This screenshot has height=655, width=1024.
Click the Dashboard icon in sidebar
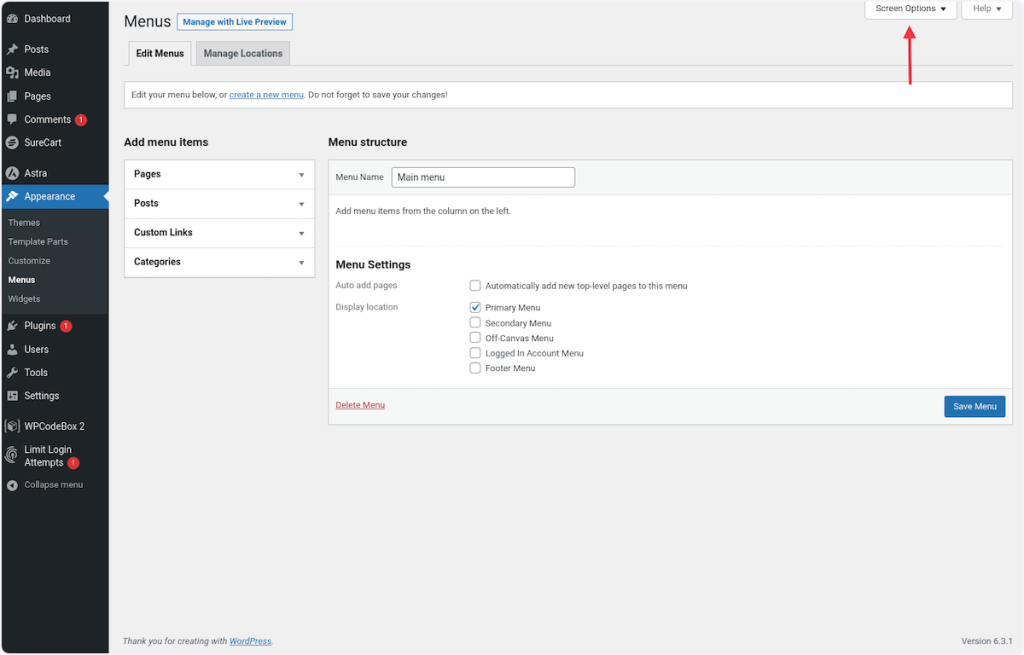tap(12, 19)
